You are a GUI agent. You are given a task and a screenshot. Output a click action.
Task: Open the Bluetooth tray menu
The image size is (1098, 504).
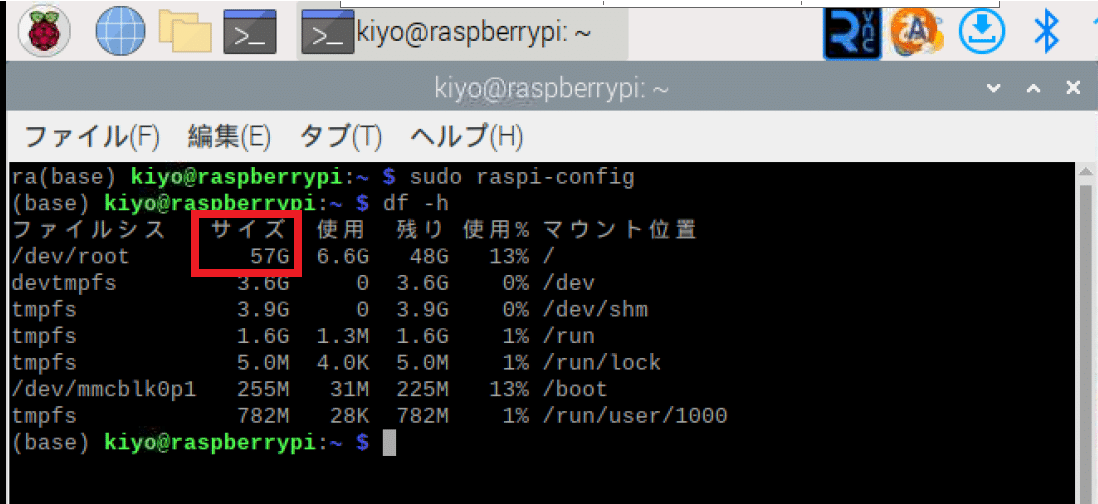click(x=1046, y=31)
